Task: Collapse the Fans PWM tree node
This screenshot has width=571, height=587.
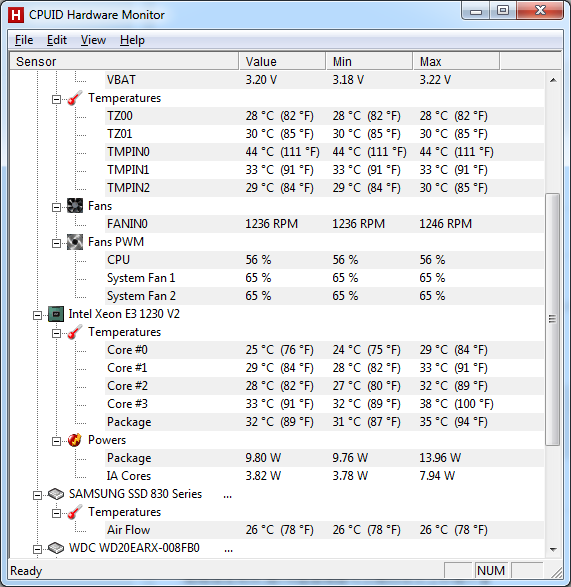Action: (56, 244)
